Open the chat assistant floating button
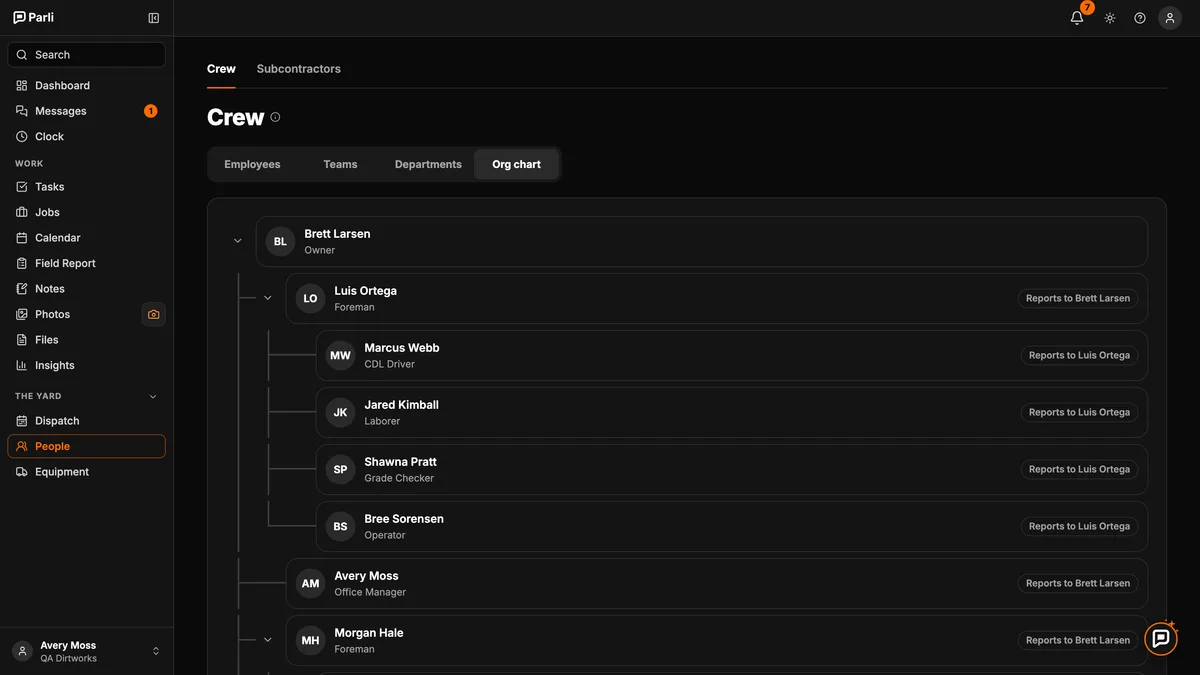Screen dimensions: 1200x675 click(1161, 639)
